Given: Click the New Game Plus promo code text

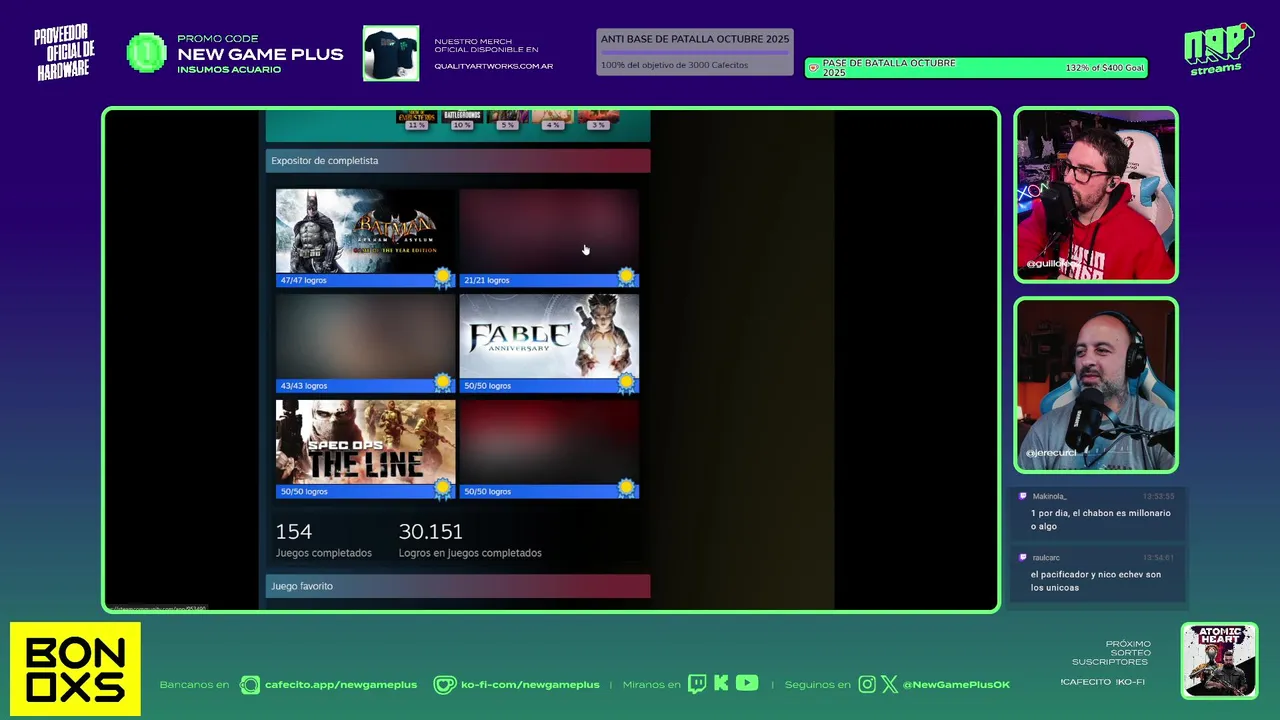Looking at the screenshot, I should pyautogui.click(x=260, y=54).
